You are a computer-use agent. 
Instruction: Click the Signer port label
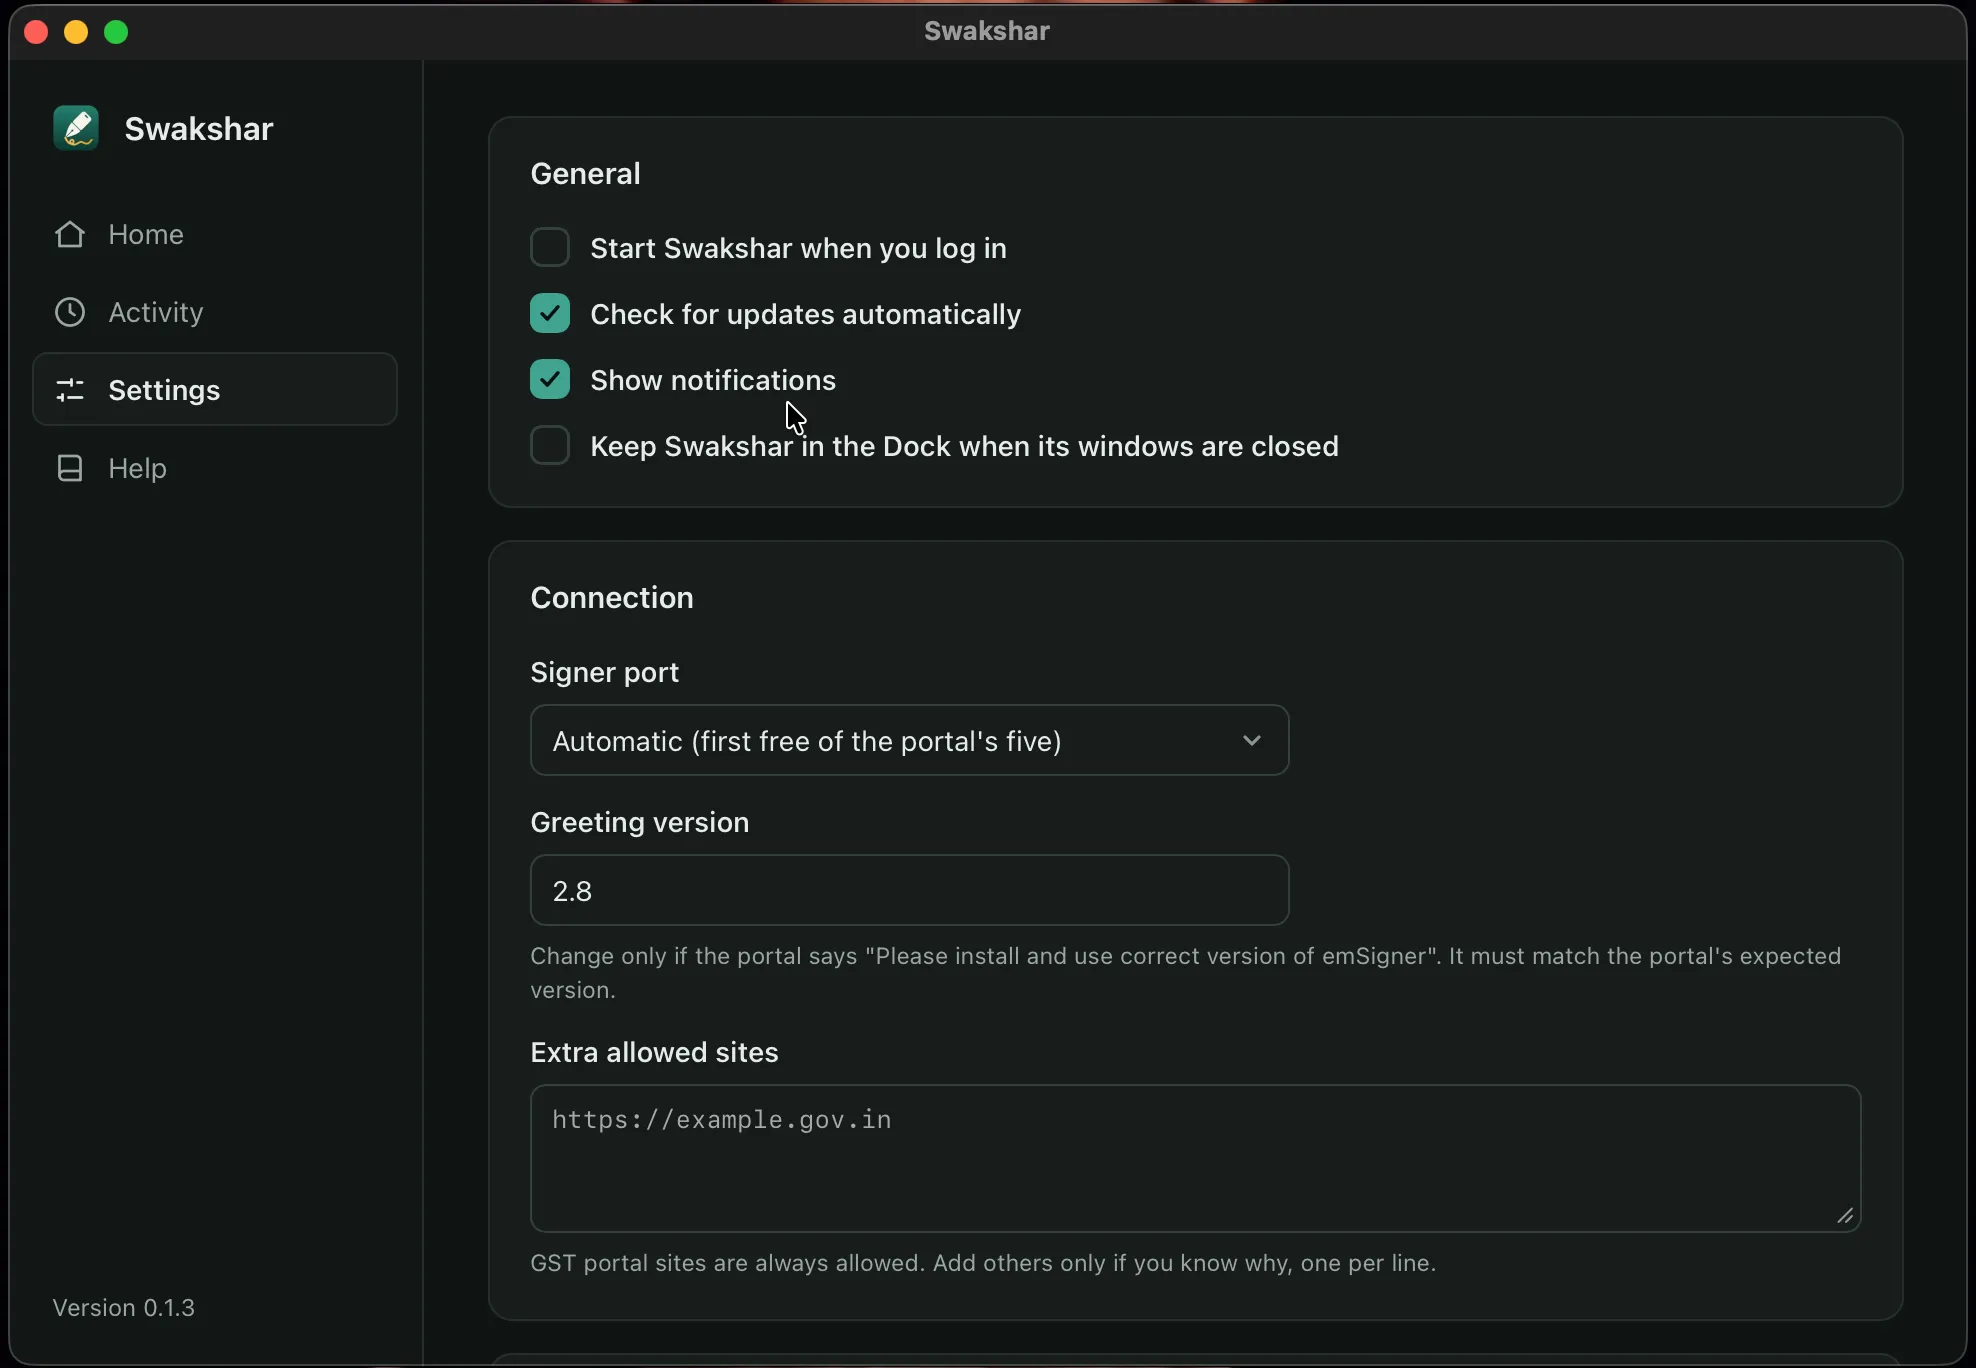coord(604,673)
